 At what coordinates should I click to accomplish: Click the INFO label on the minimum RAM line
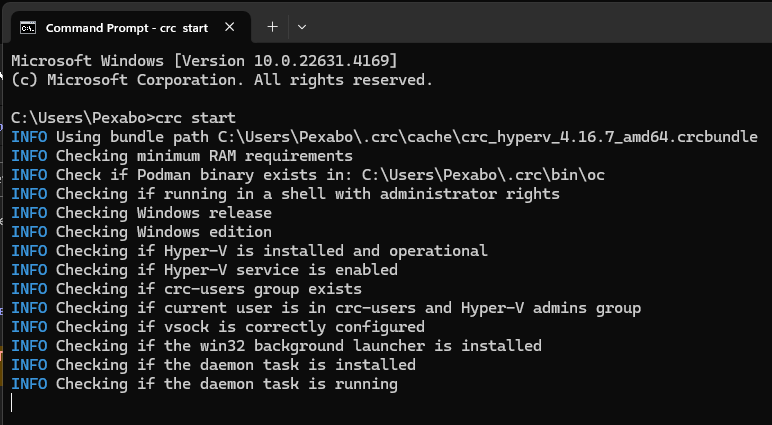click(30, 156)
